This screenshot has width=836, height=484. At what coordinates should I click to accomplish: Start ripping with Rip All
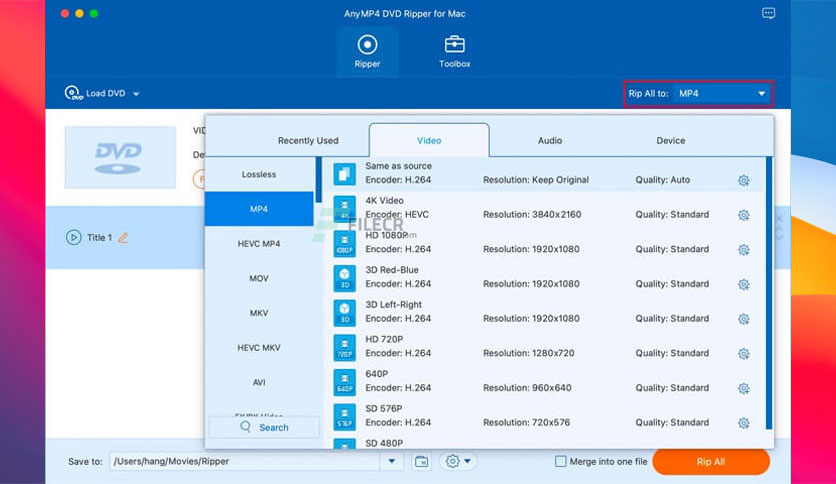[x=711, y=462]
